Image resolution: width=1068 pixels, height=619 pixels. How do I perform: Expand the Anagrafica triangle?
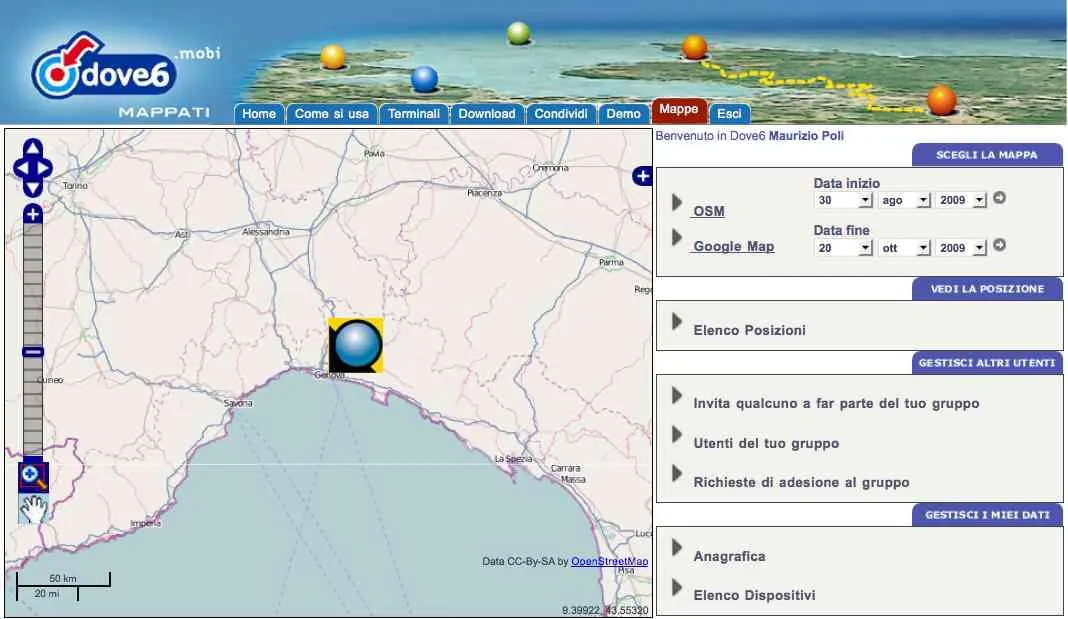[676, 547]
